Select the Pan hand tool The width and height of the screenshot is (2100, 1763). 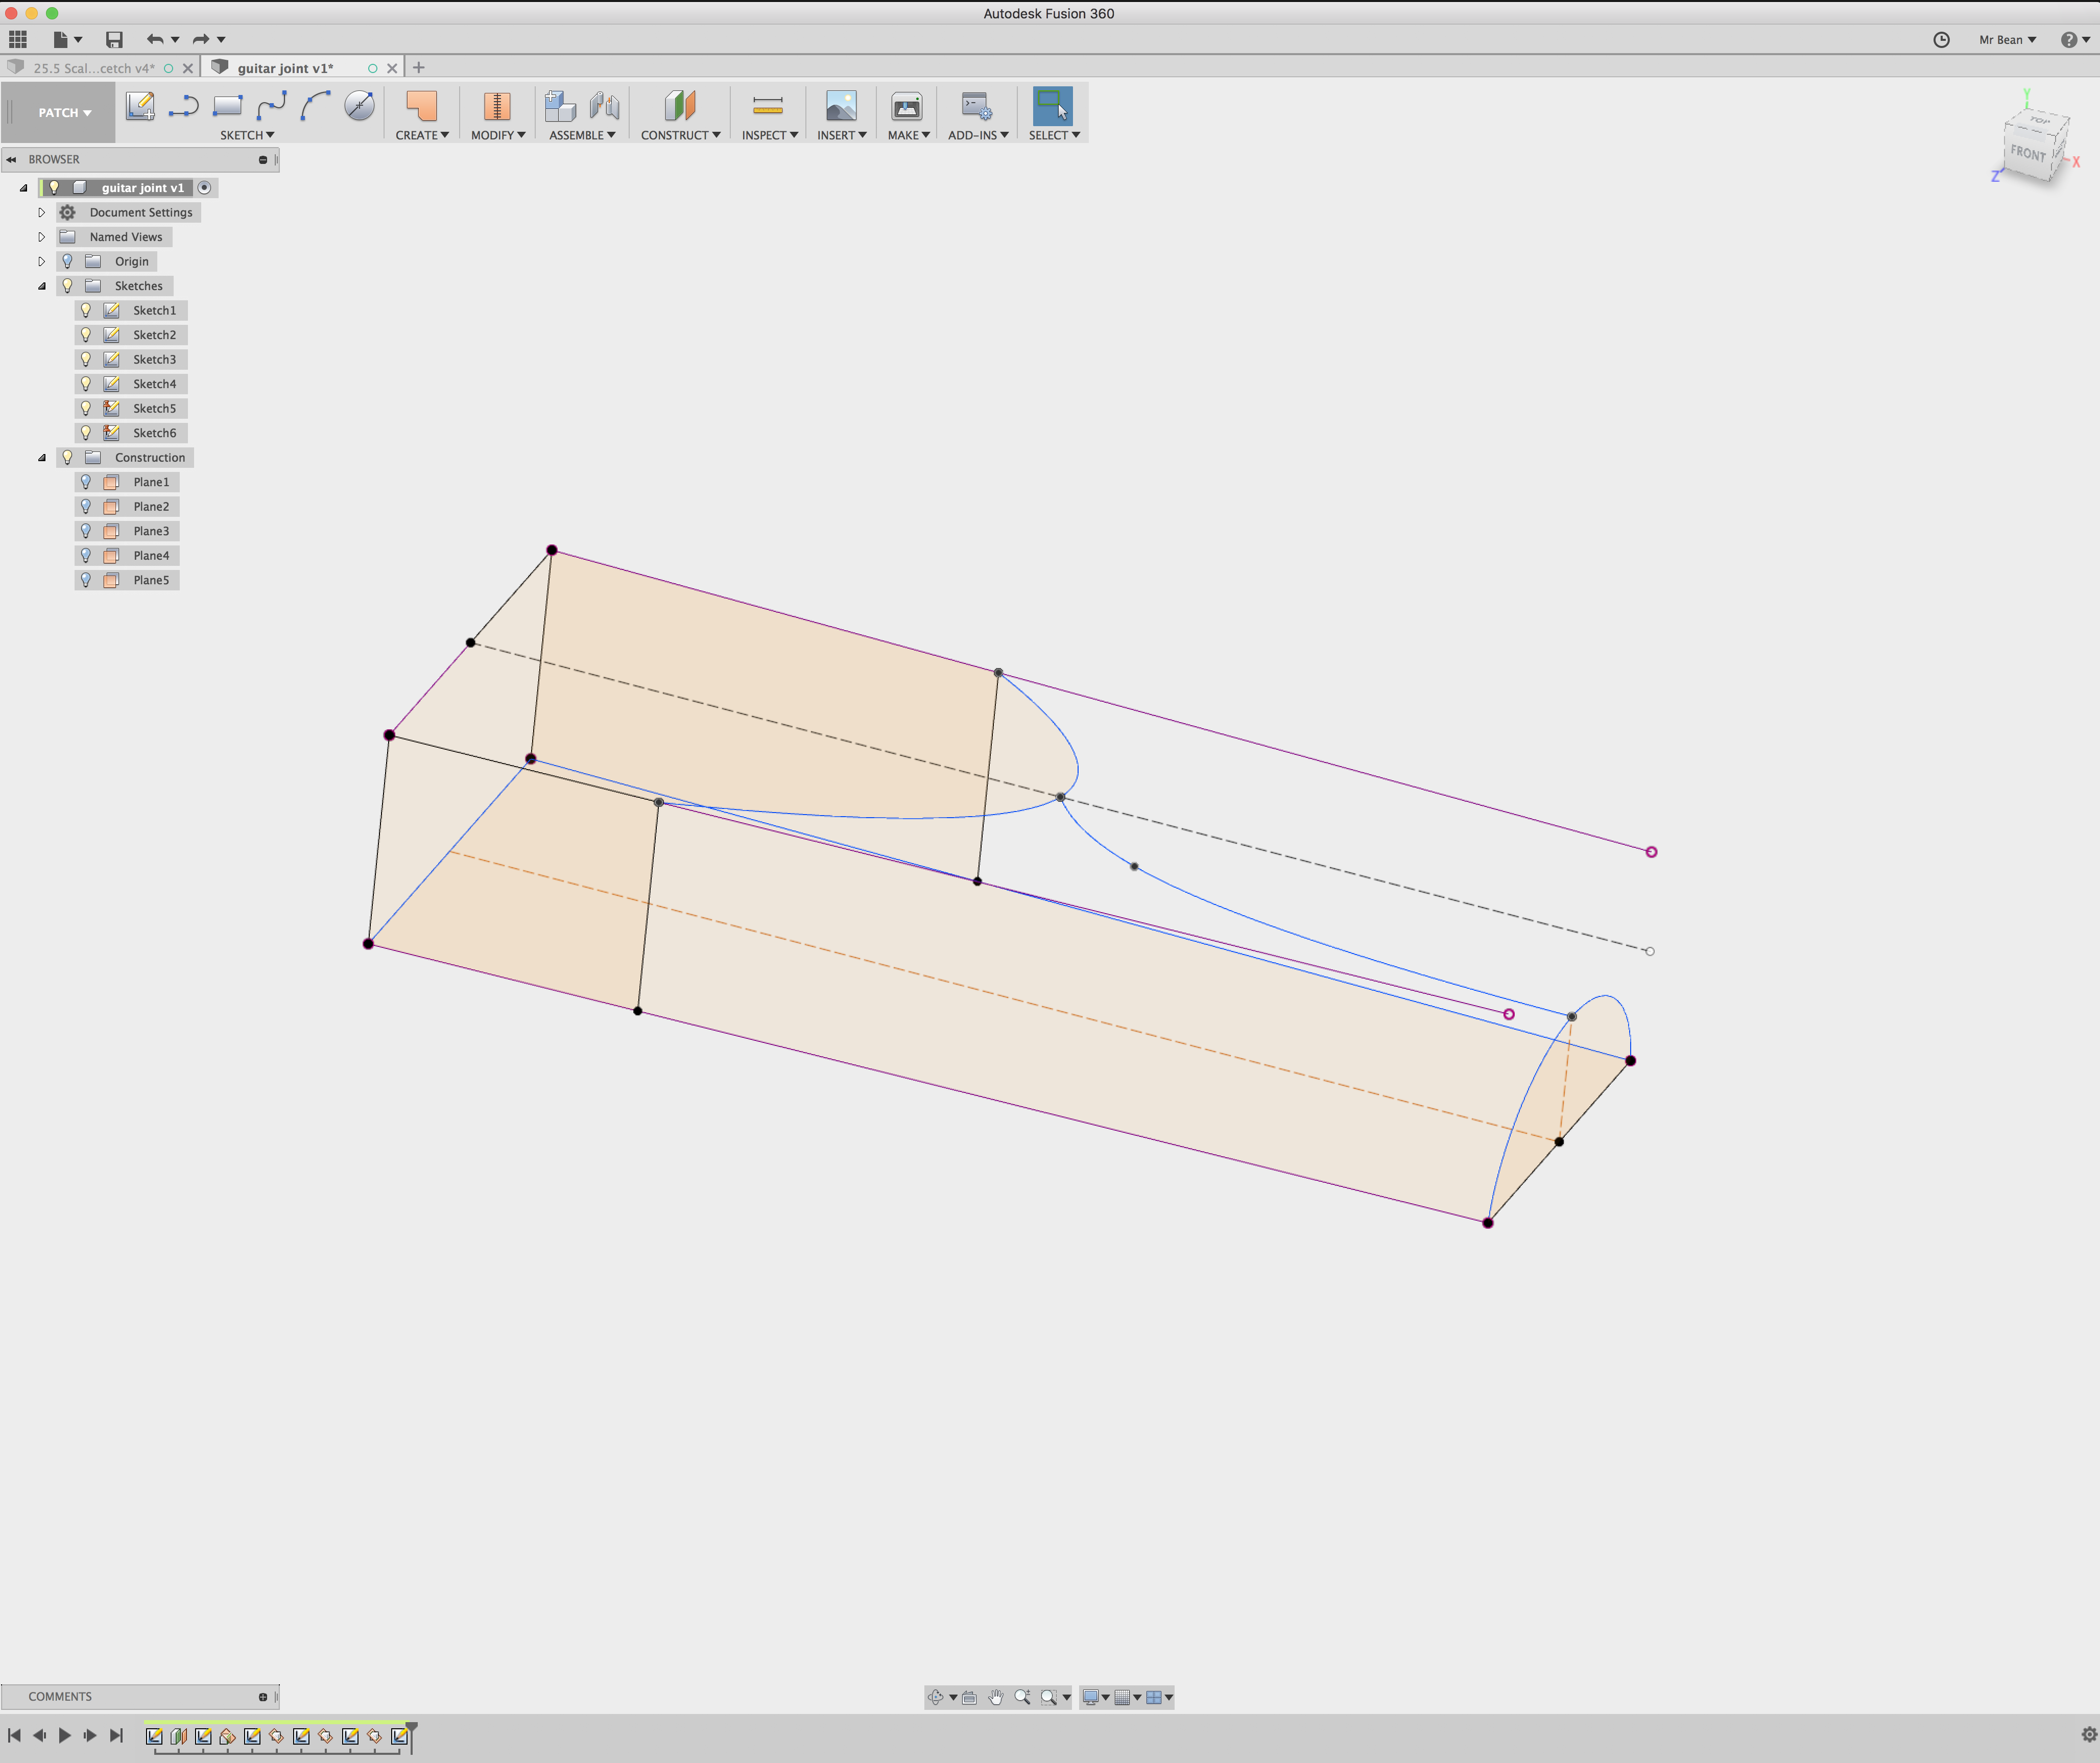coord(995,1697)
